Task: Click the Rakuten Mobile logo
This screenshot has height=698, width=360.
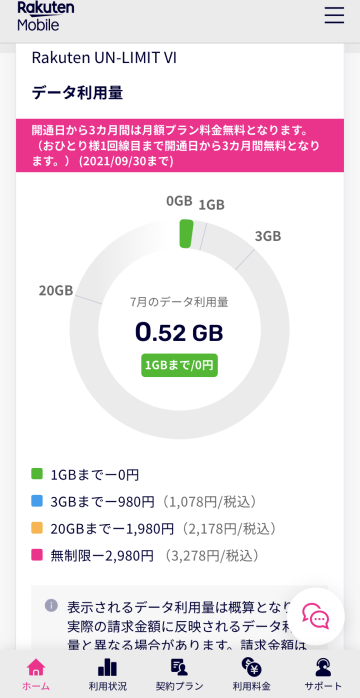Action: point(45,16)
